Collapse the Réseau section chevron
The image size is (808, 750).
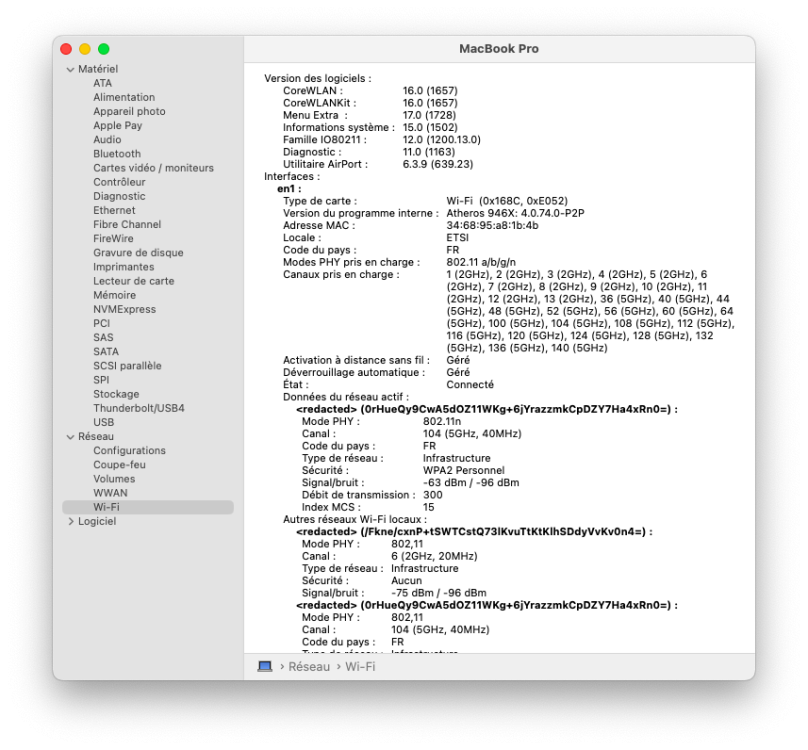point(71,437)
